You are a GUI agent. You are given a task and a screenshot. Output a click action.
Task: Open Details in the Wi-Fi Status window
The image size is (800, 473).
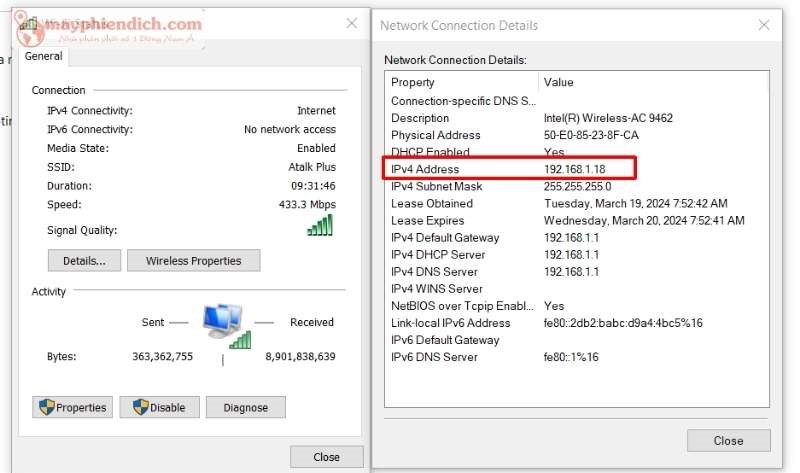(x=84, y=261)
